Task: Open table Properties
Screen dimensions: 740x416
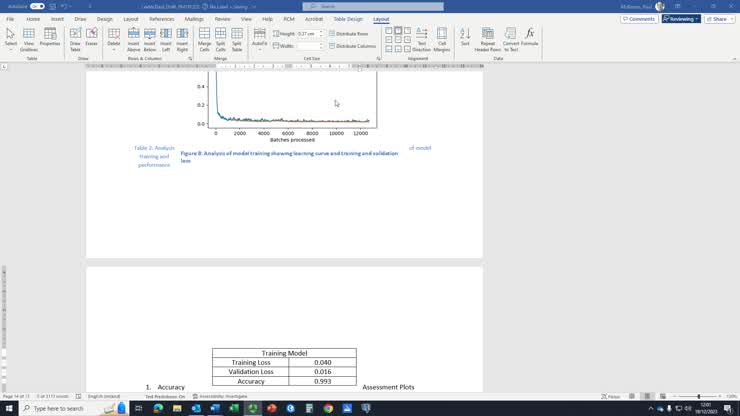Action: (x=49, y=38)
